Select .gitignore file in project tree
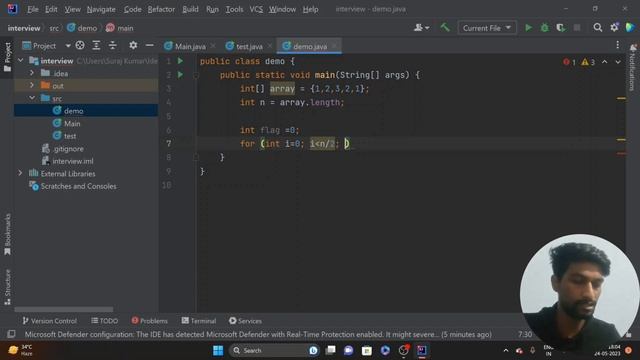 coord(68,149)
